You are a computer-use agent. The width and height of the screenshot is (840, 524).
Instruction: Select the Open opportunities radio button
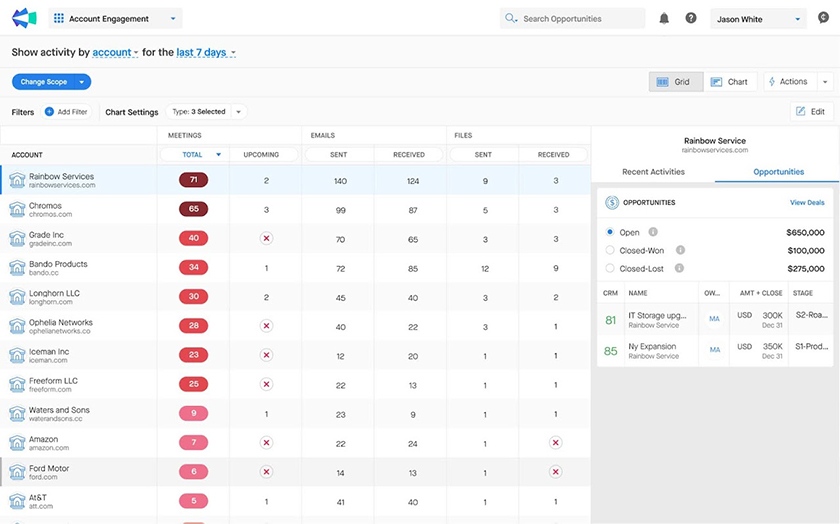point(610,232)
